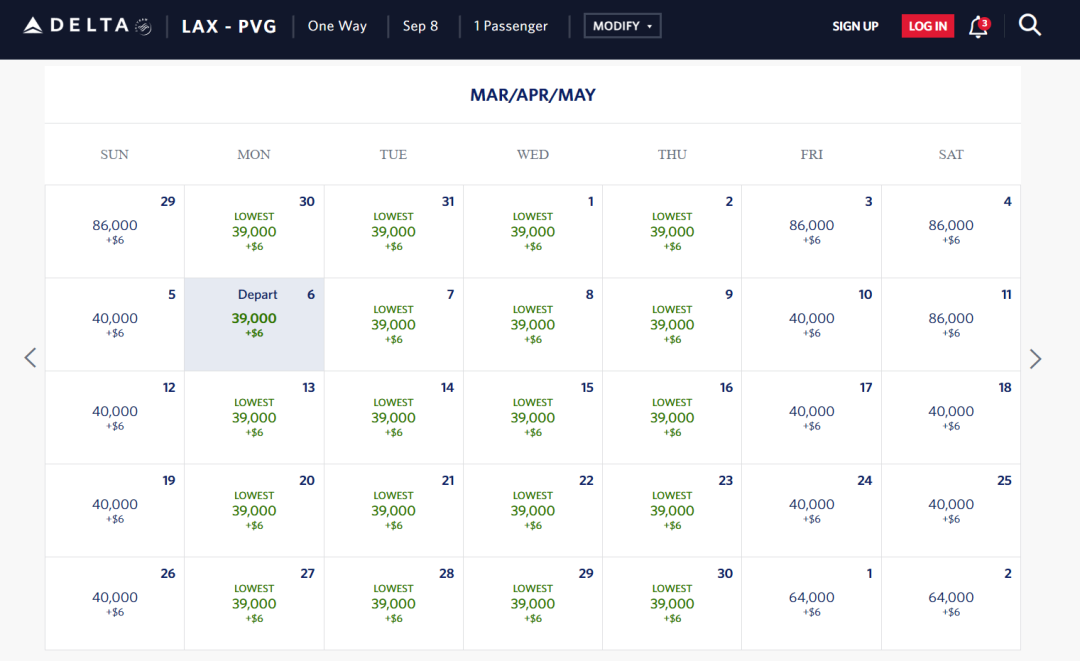Click the LOG IN button
This screenshot has width=1080, height=661.
pyautogui.click(x=927, y=27)
